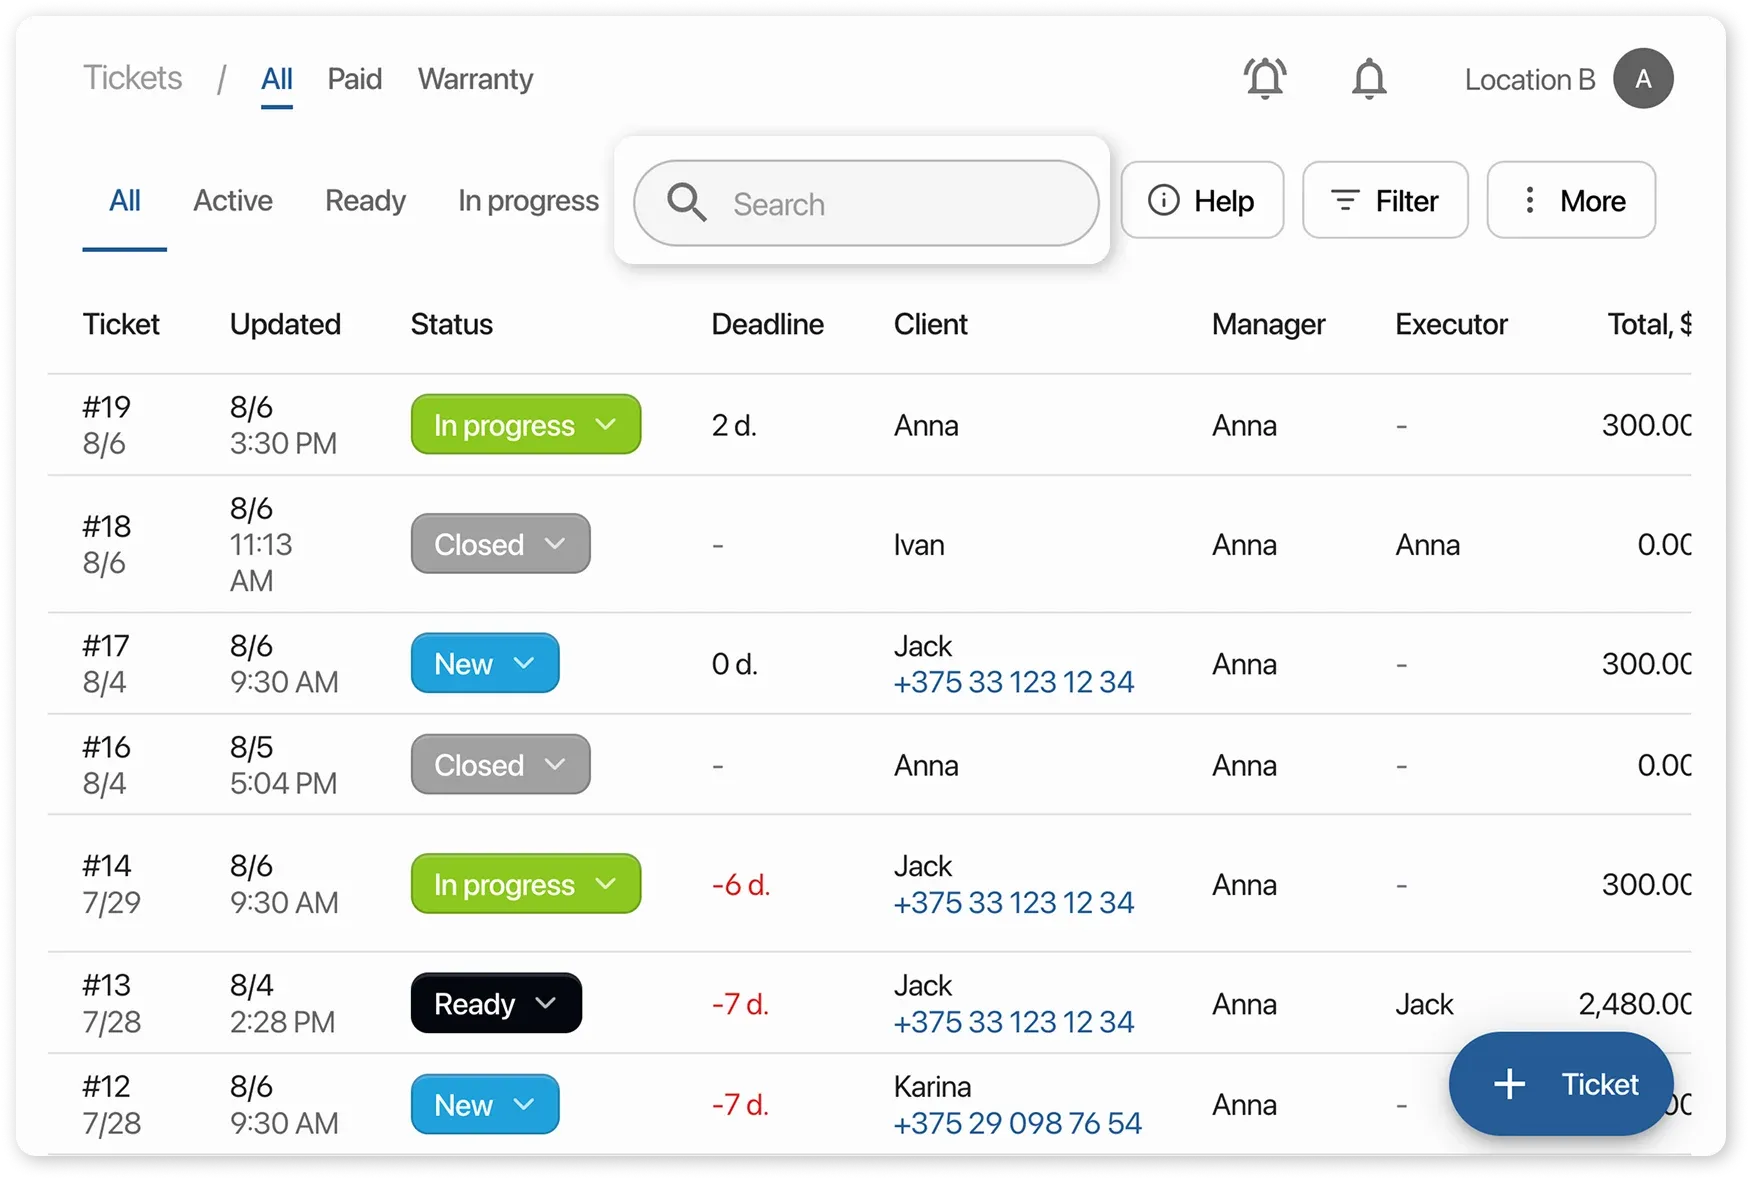1750x1180 pixels.
Task: Expand the New status dropdown for ticket #17
Action: tap(485, 663)
